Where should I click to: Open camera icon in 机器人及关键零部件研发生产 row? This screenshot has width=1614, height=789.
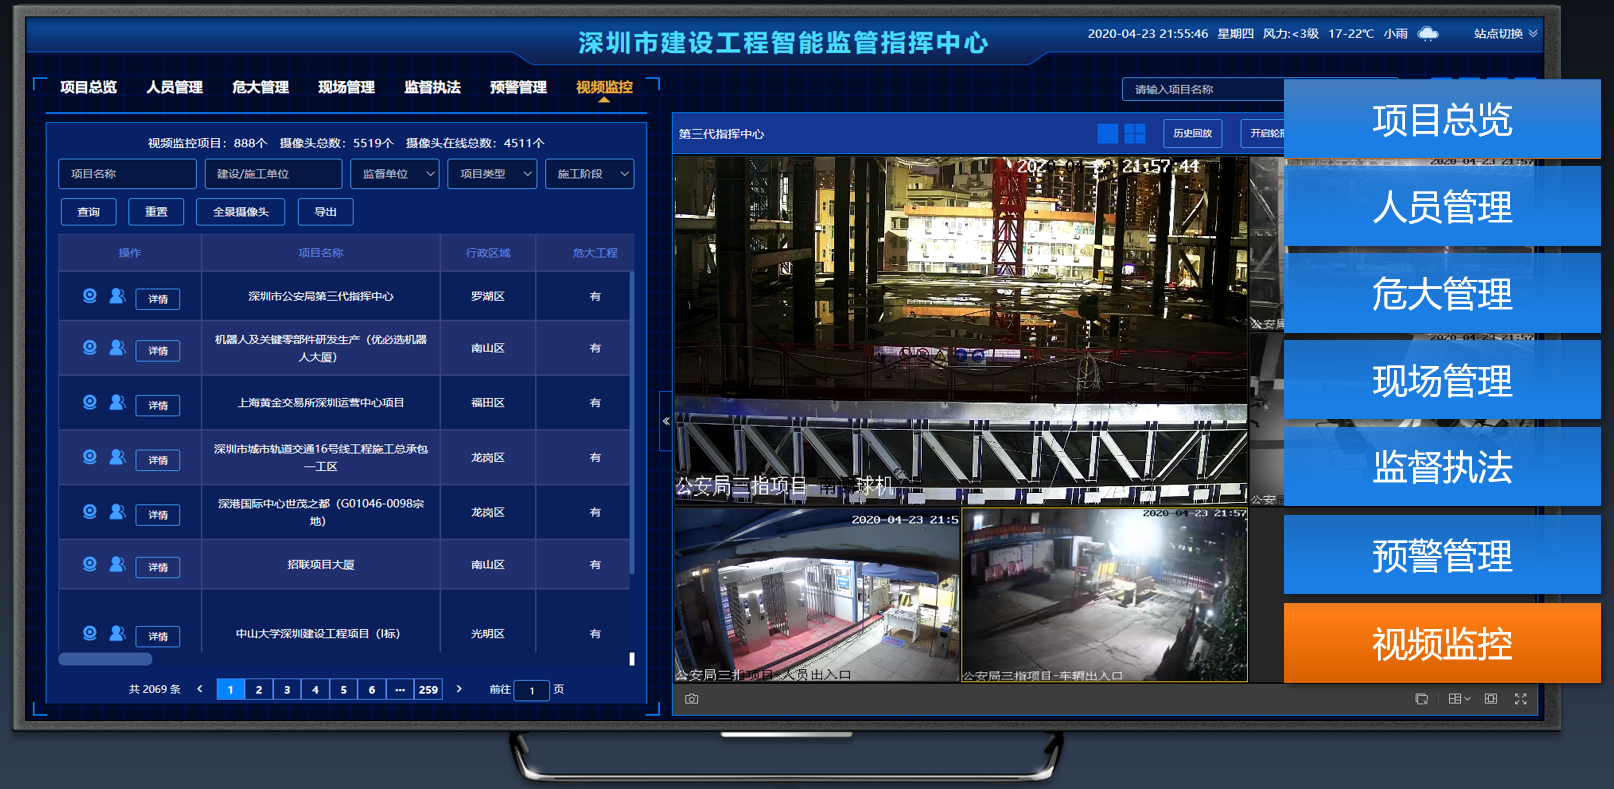(90, 348)
